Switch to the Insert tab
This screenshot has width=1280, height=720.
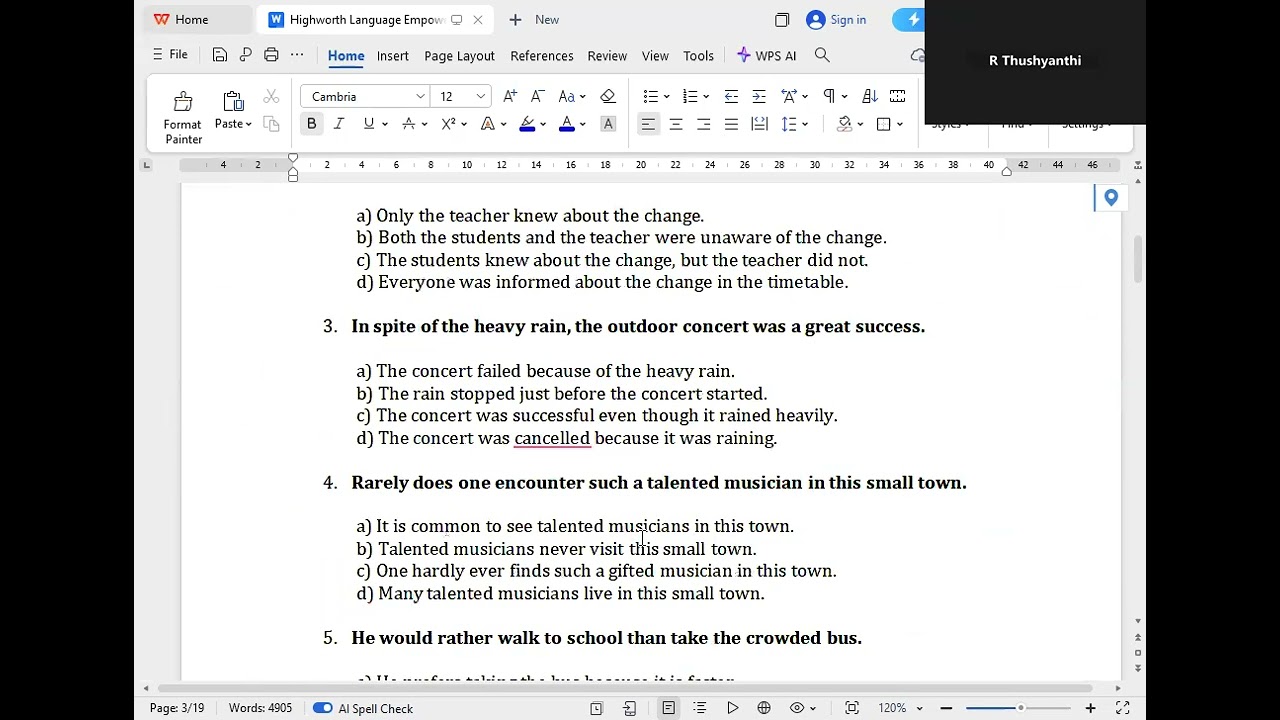pyautogui.click(x=392, y=56)
